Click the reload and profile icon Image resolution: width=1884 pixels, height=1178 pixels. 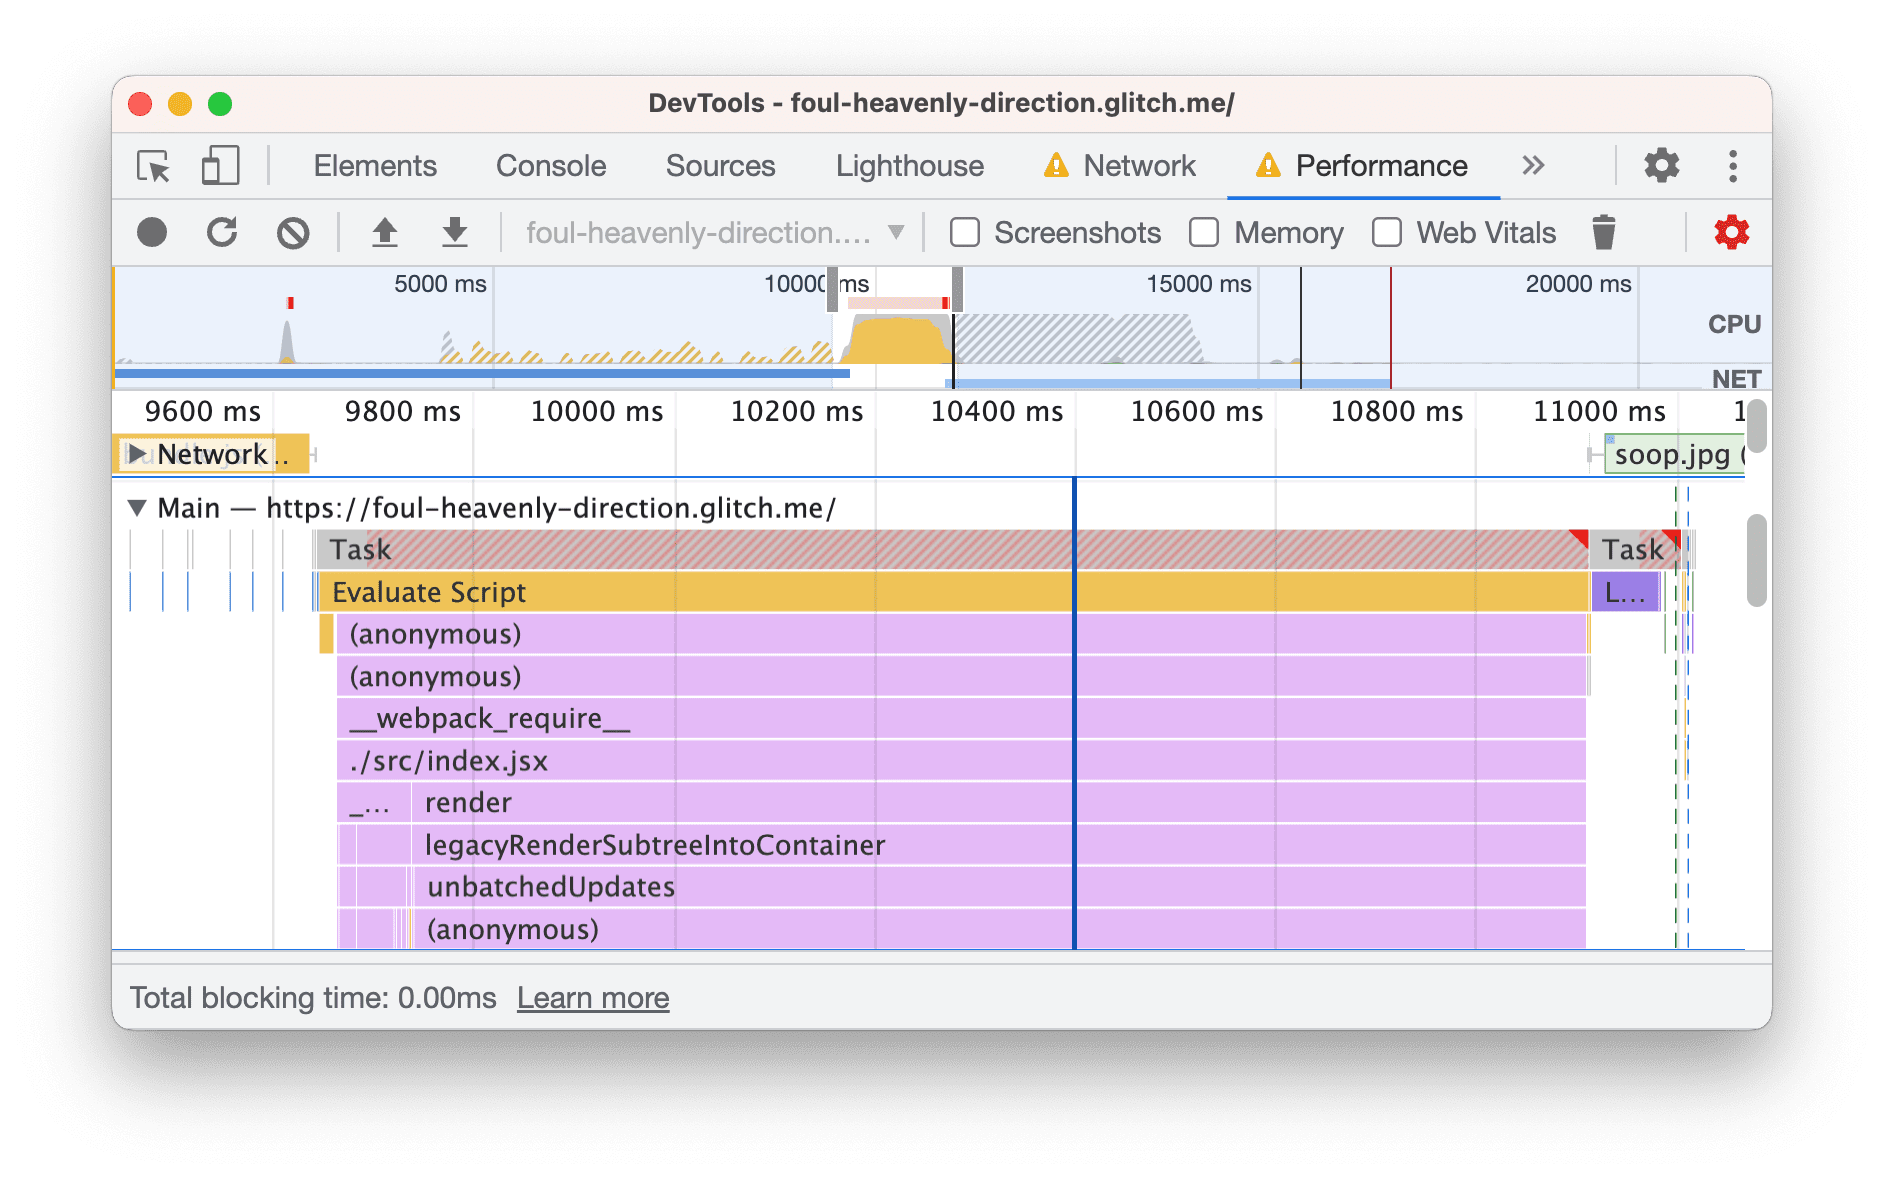click(x=222, y=233)
